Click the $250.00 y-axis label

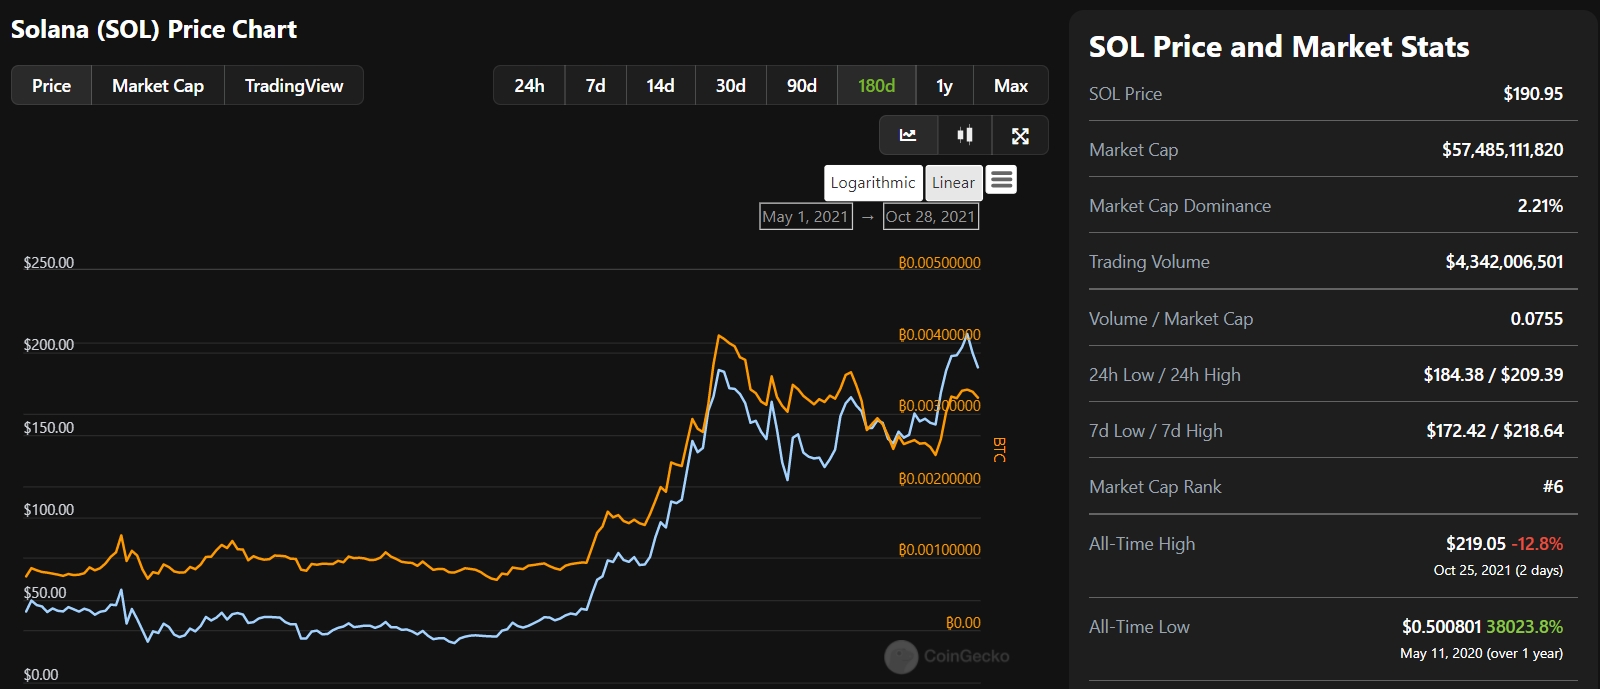pyautogui.click(x=49, y=263)
